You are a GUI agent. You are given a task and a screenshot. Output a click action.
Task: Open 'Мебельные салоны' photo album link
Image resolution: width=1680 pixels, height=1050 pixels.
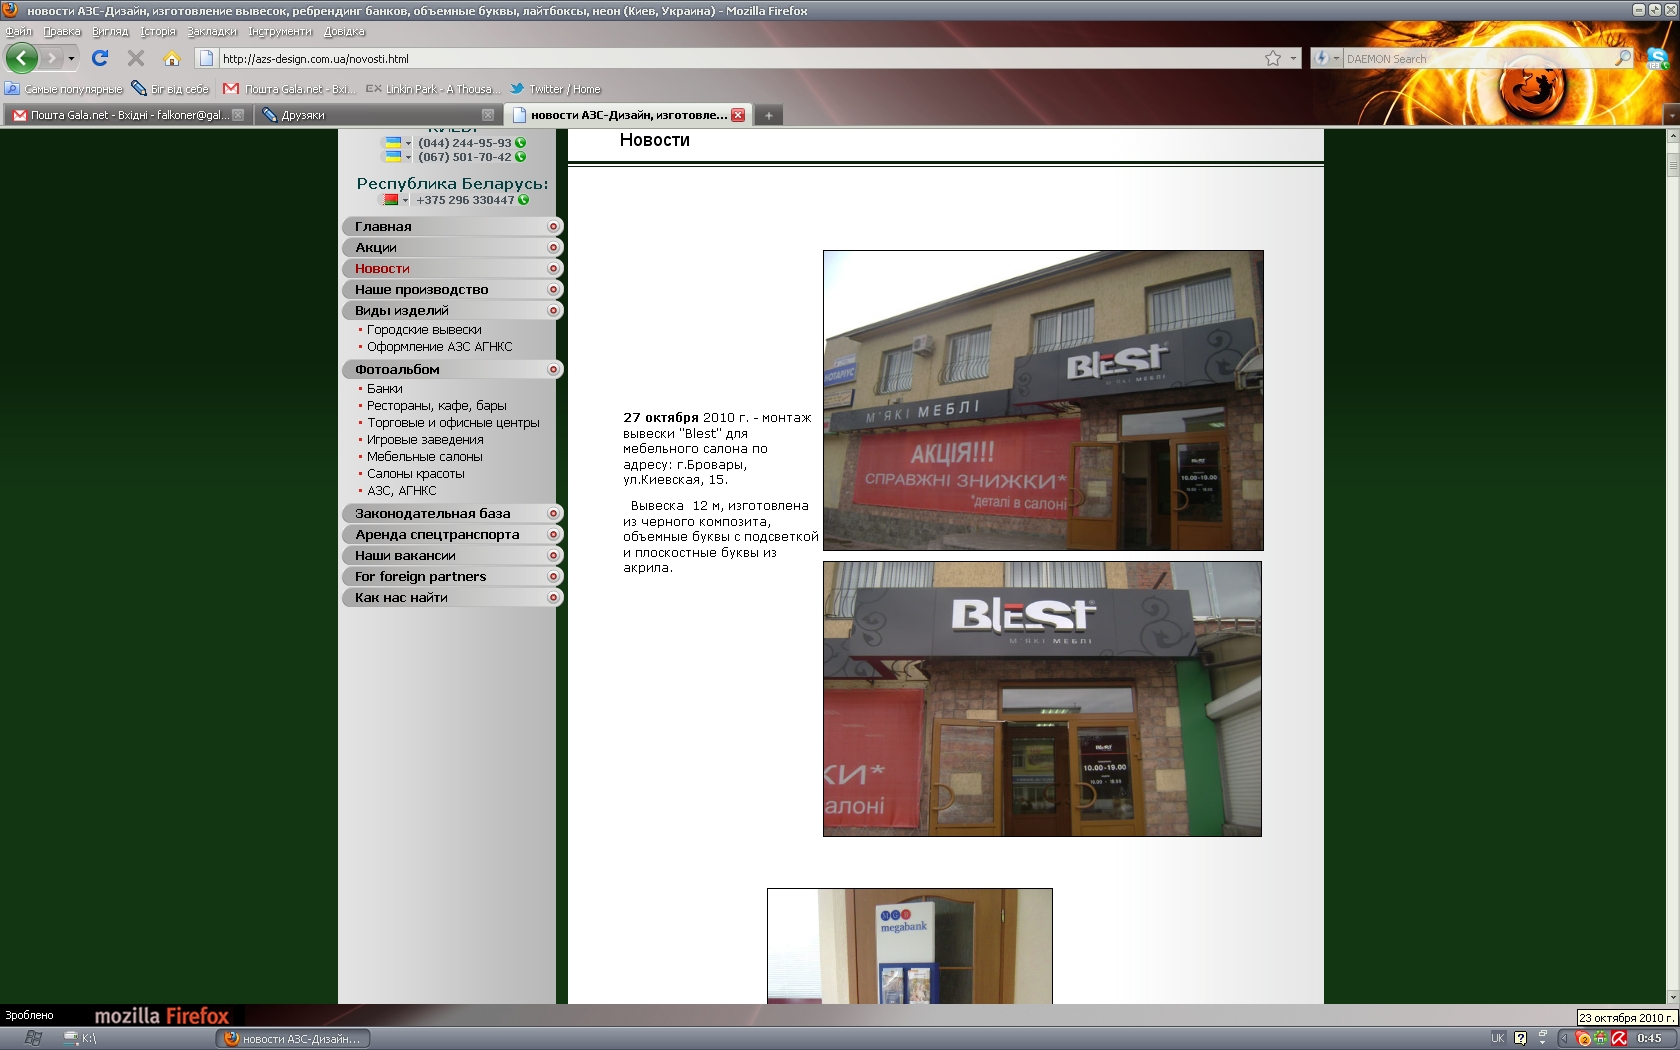(425, 457)
